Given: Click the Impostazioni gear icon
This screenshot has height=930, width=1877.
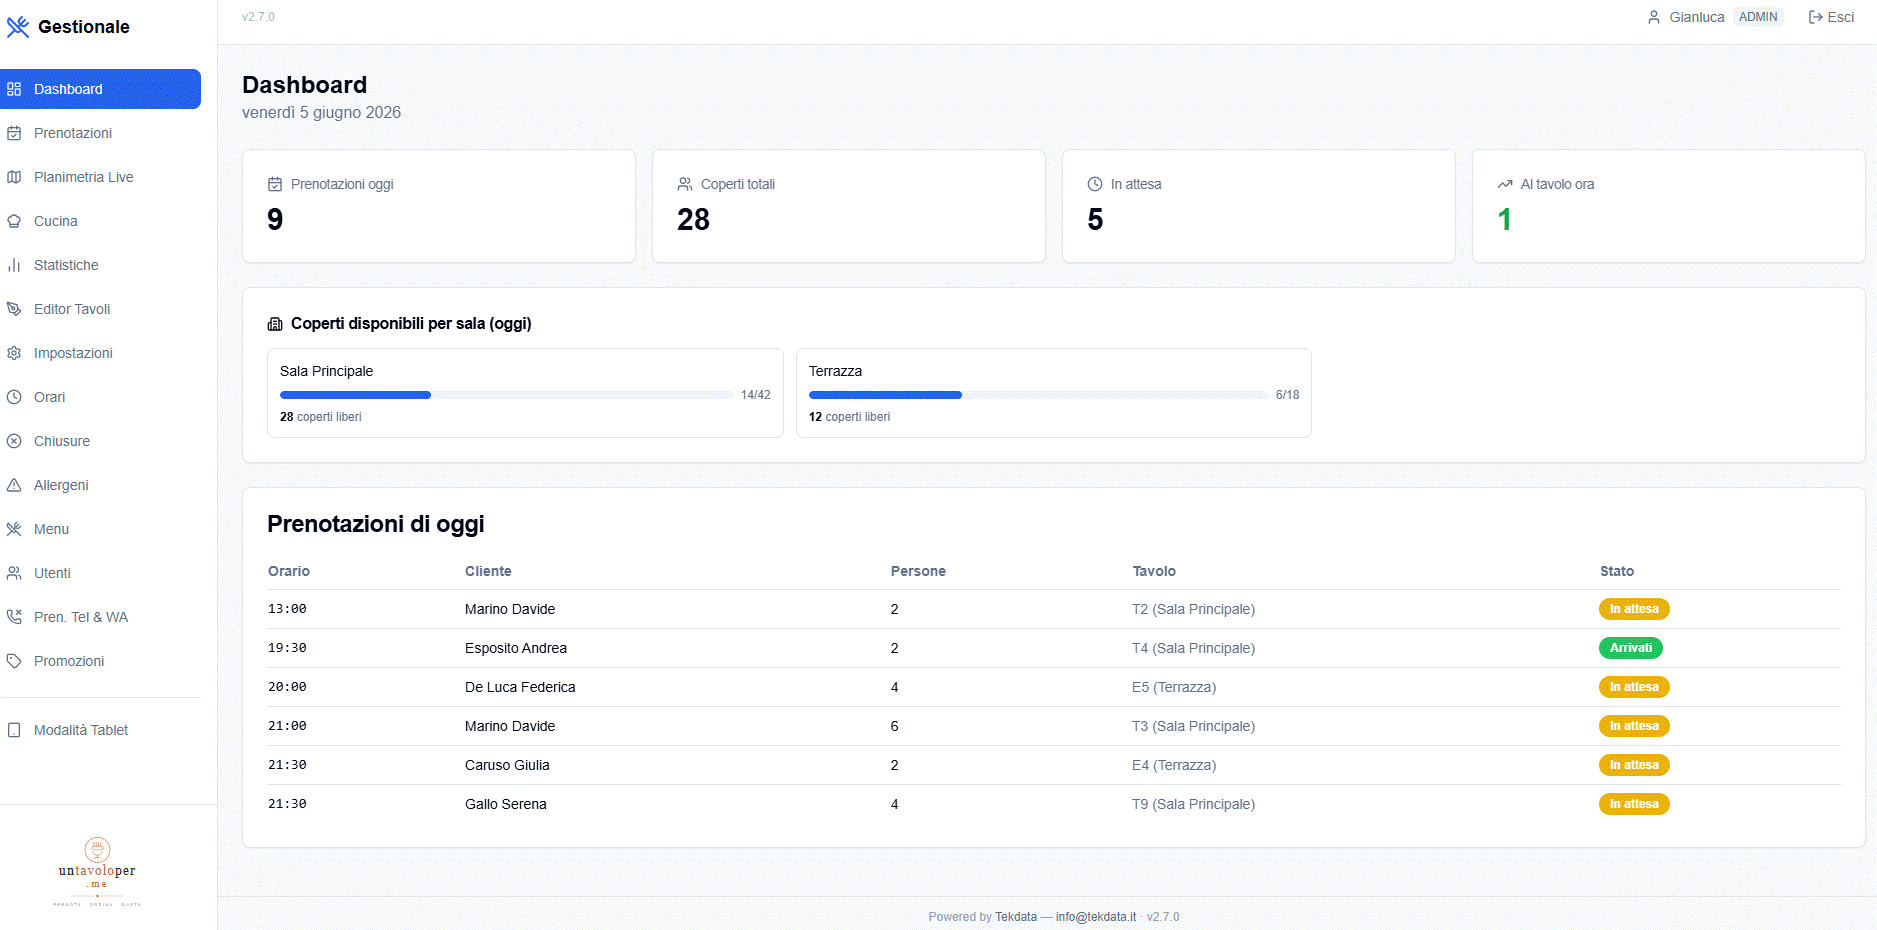Looking at the screenshot, I should [14, 353].
